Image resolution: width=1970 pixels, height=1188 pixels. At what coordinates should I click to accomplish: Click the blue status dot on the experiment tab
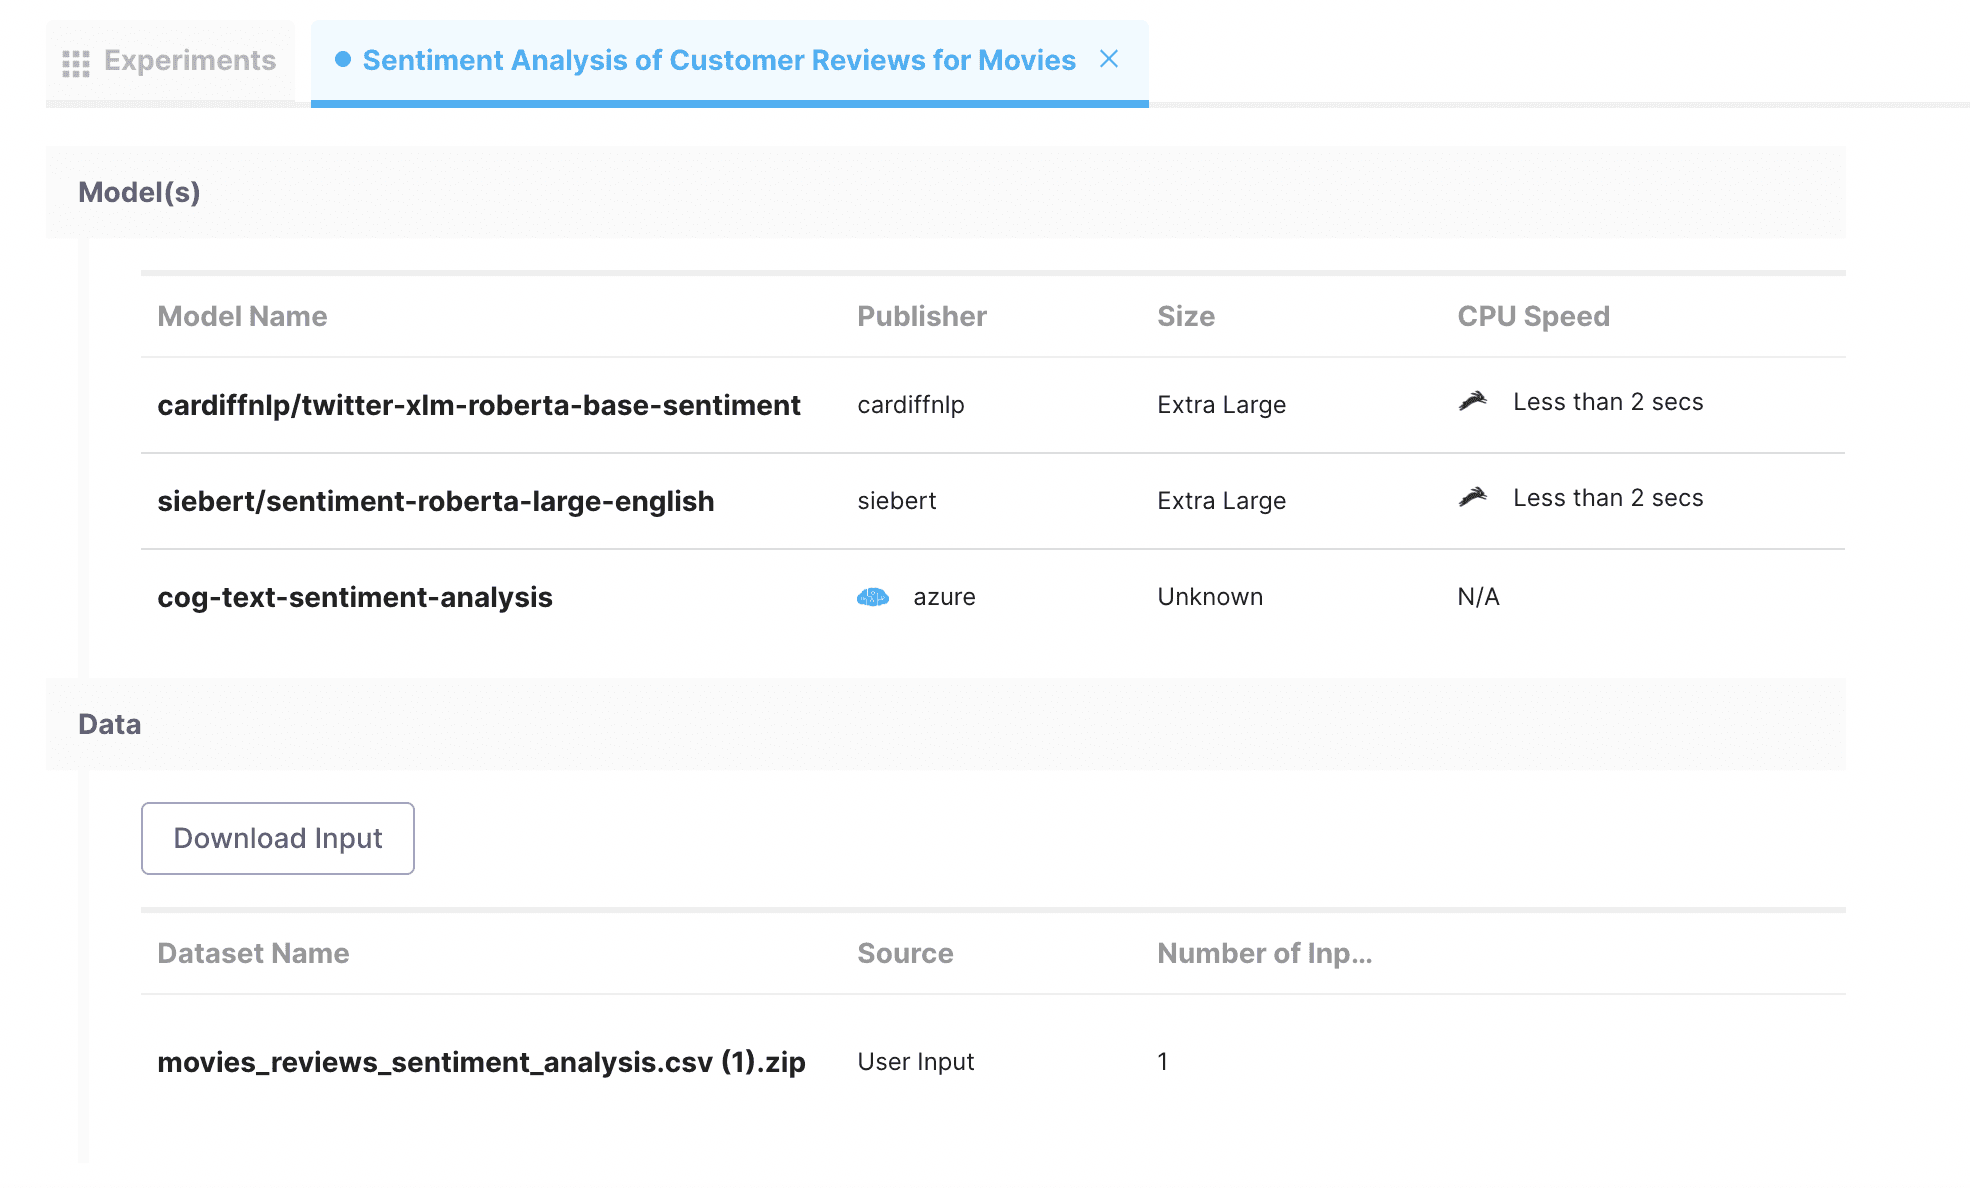(343, 59)
